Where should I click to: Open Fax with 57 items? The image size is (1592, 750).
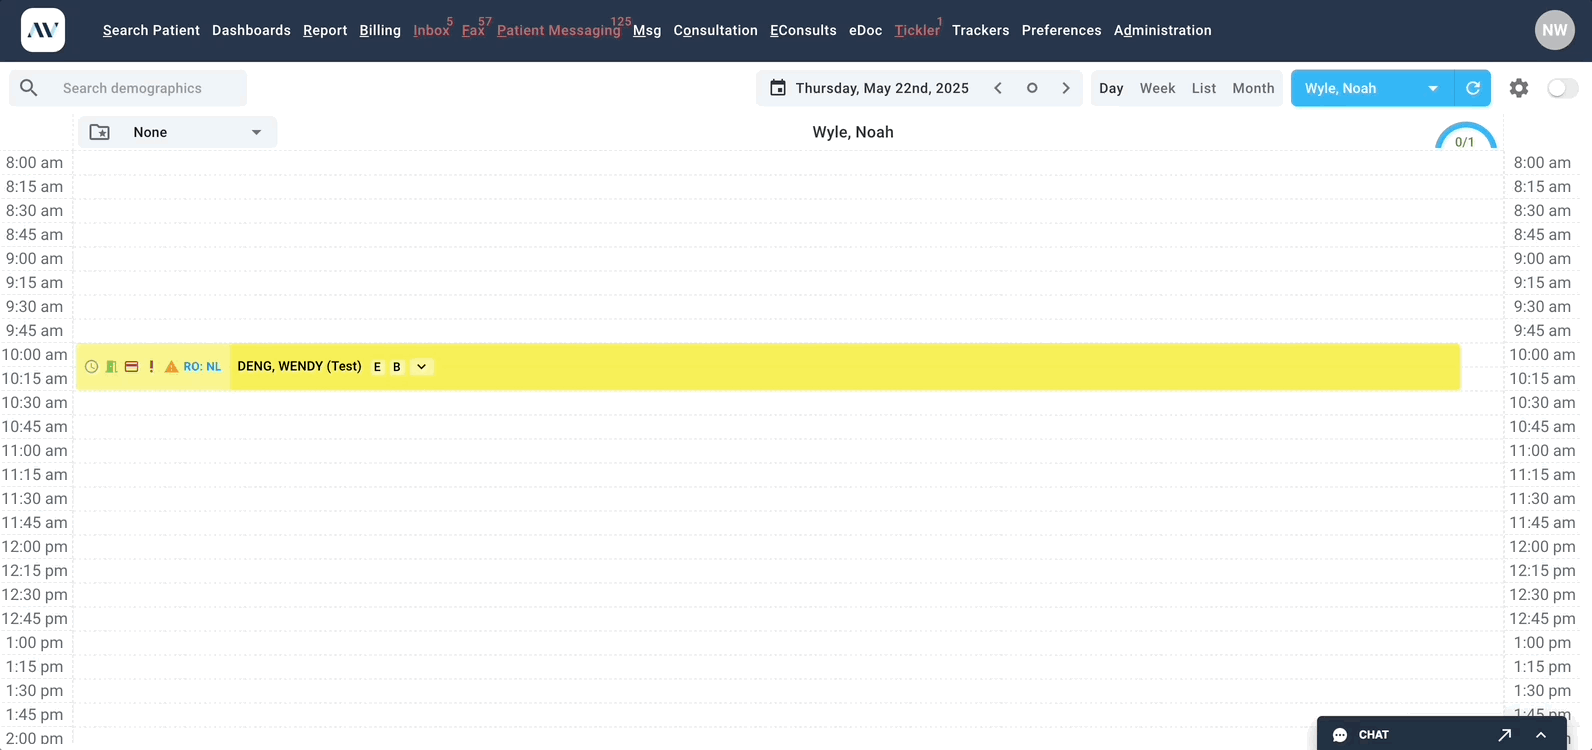[x=474, y=30]
